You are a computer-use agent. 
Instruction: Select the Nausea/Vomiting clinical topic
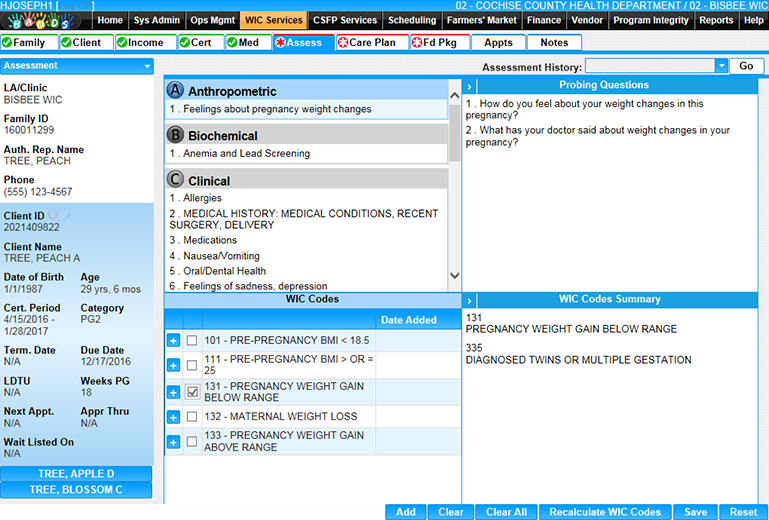[209, 256]
